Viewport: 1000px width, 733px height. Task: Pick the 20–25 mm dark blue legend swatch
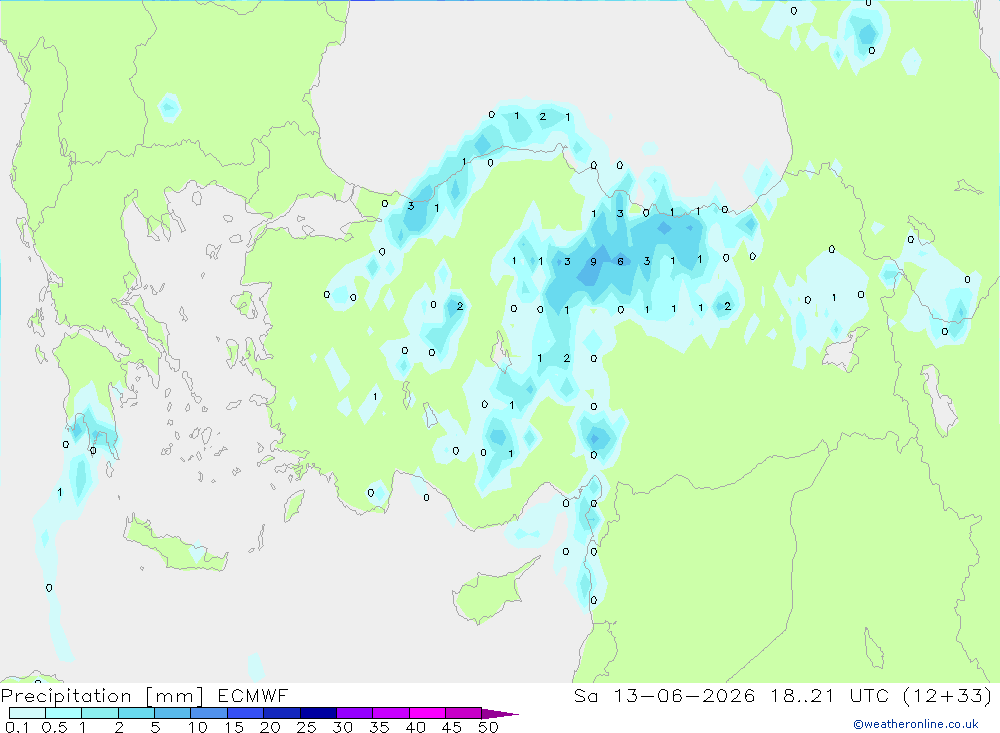pos(281,713)
